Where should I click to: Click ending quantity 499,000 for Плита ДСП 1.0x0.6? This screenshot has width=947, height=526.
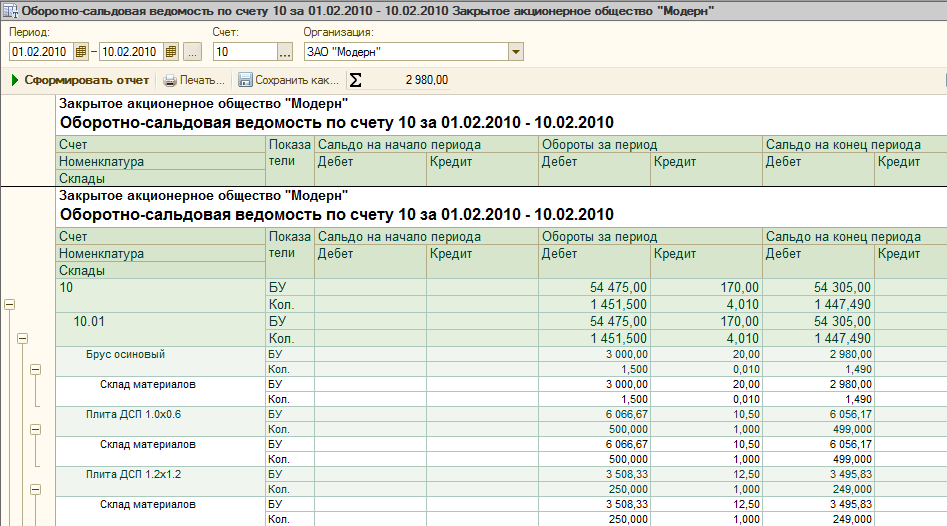click(x=818, y=429)
